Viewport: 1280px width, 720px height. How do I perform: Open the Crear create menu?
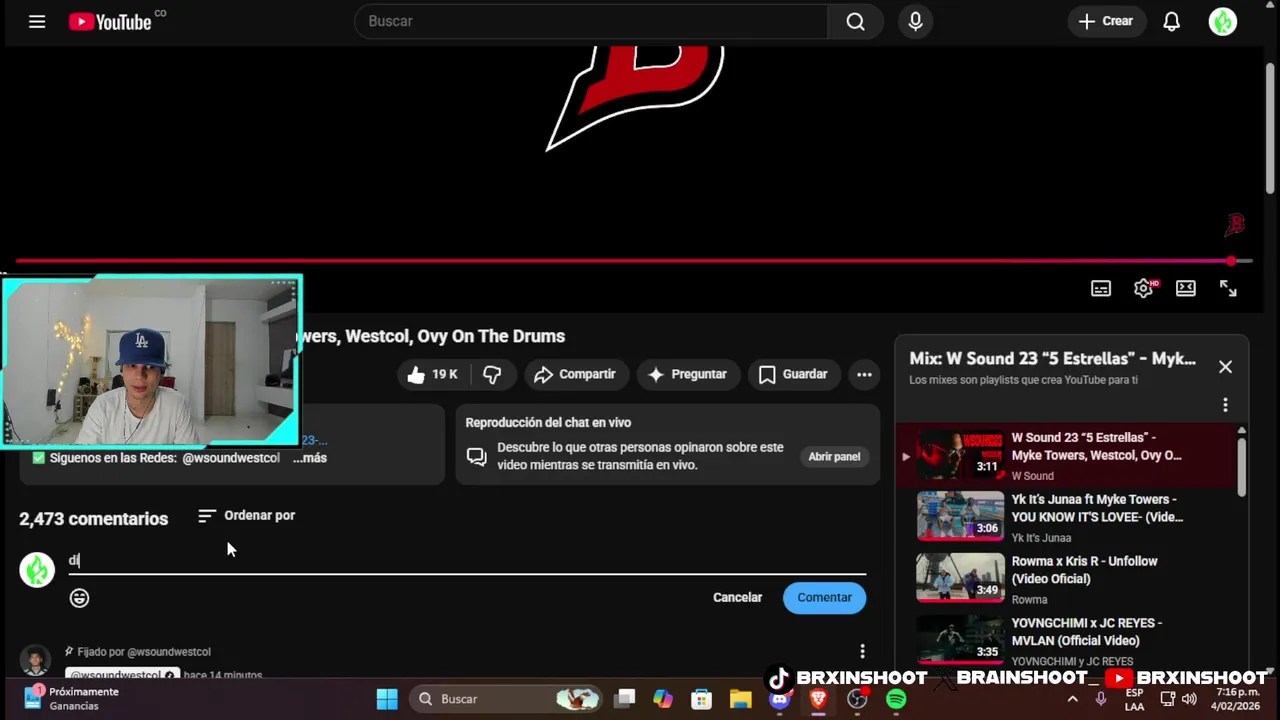[x=1106, y=21]
